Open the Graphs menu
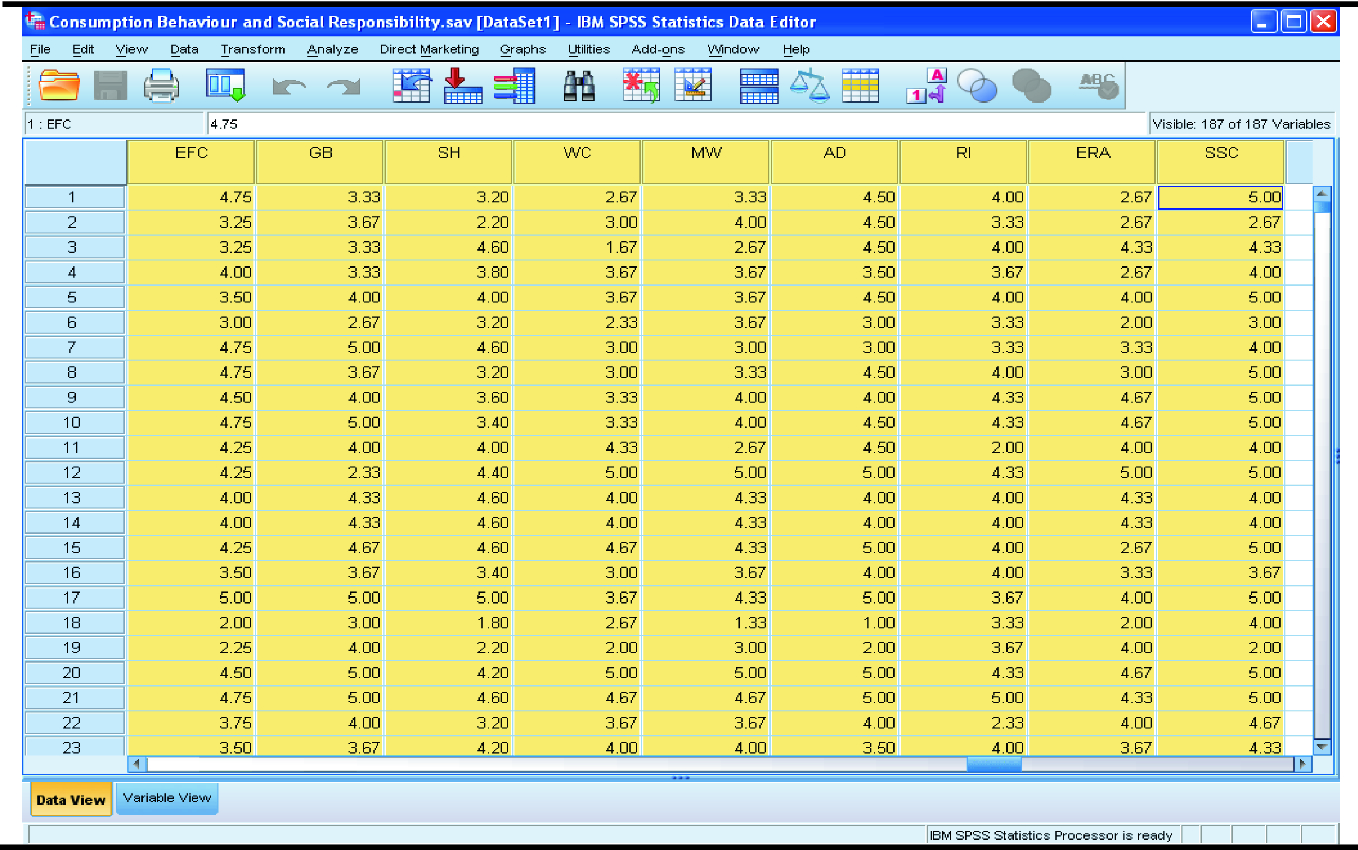 [523, 49]
